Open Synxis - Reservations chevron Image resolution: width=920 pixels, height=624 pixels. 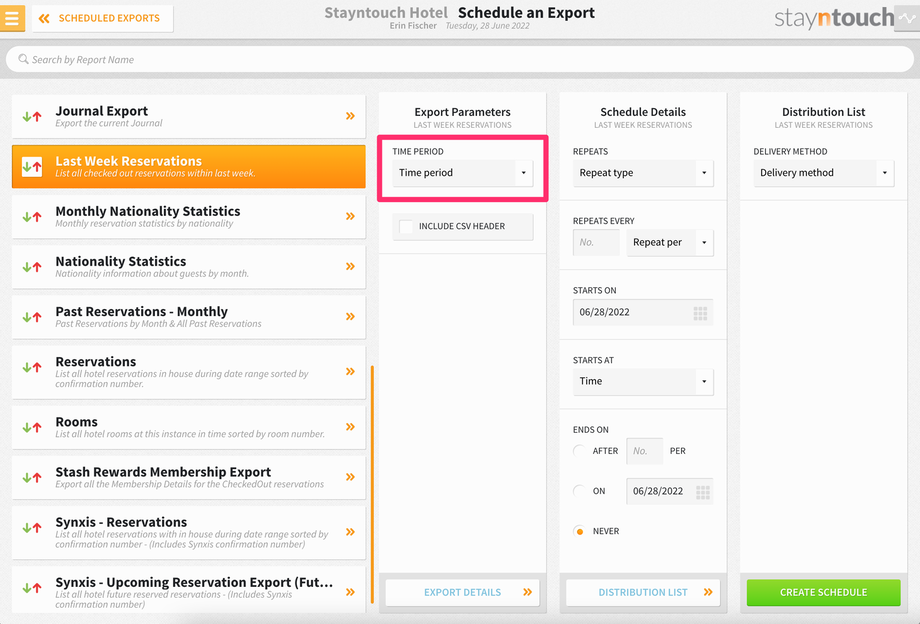(x=350, y=532)
